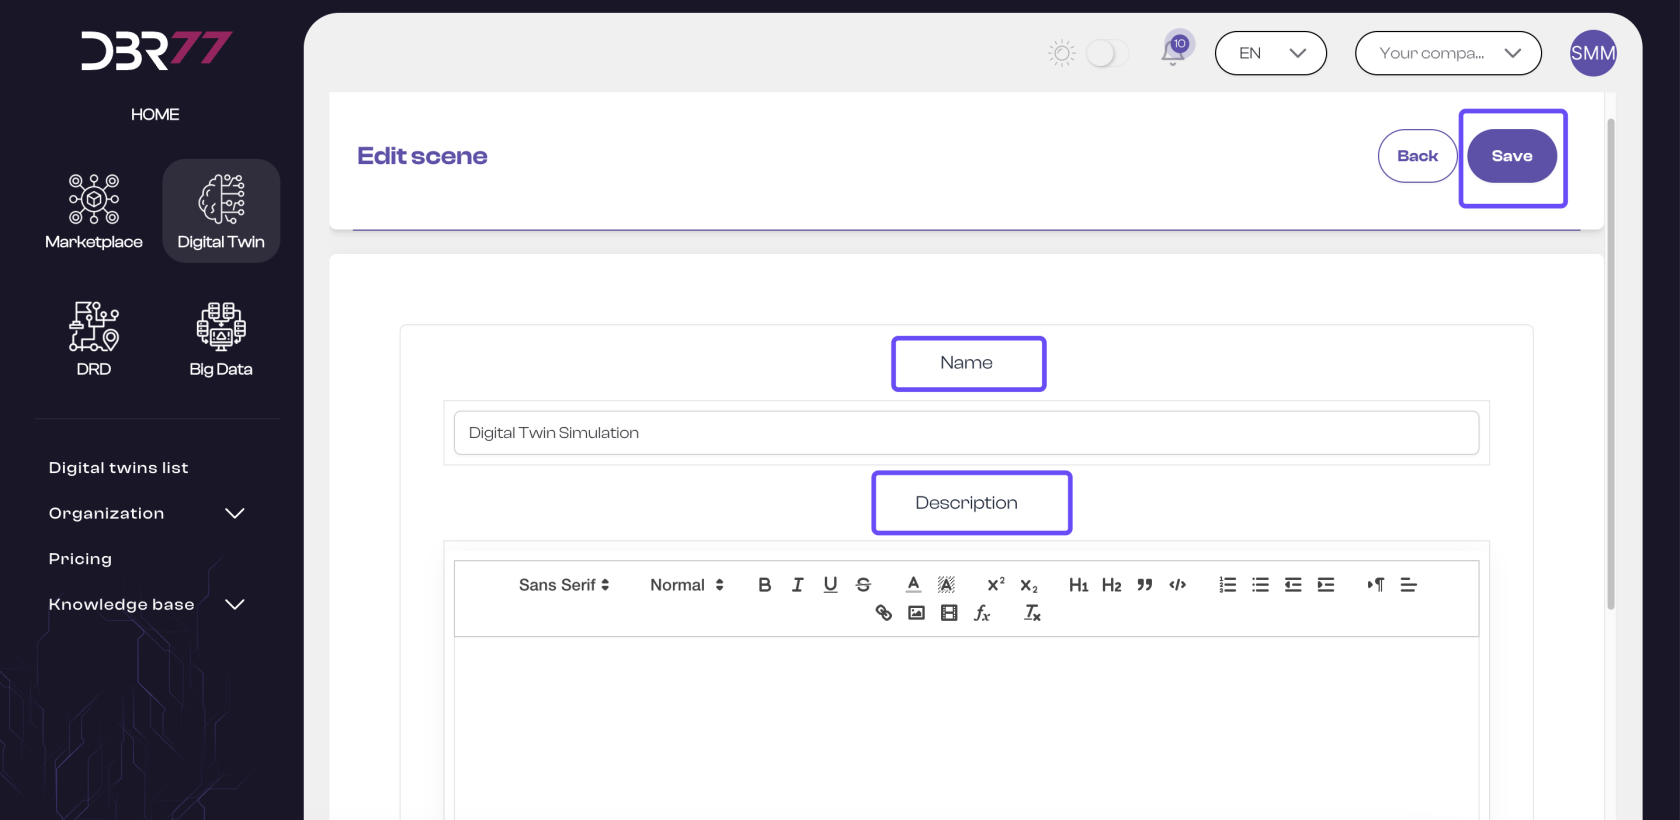Image resolution: width=1680 pixels, height=820 pixels.
Task: Decrease text indent
Action: click(1293, 585)
